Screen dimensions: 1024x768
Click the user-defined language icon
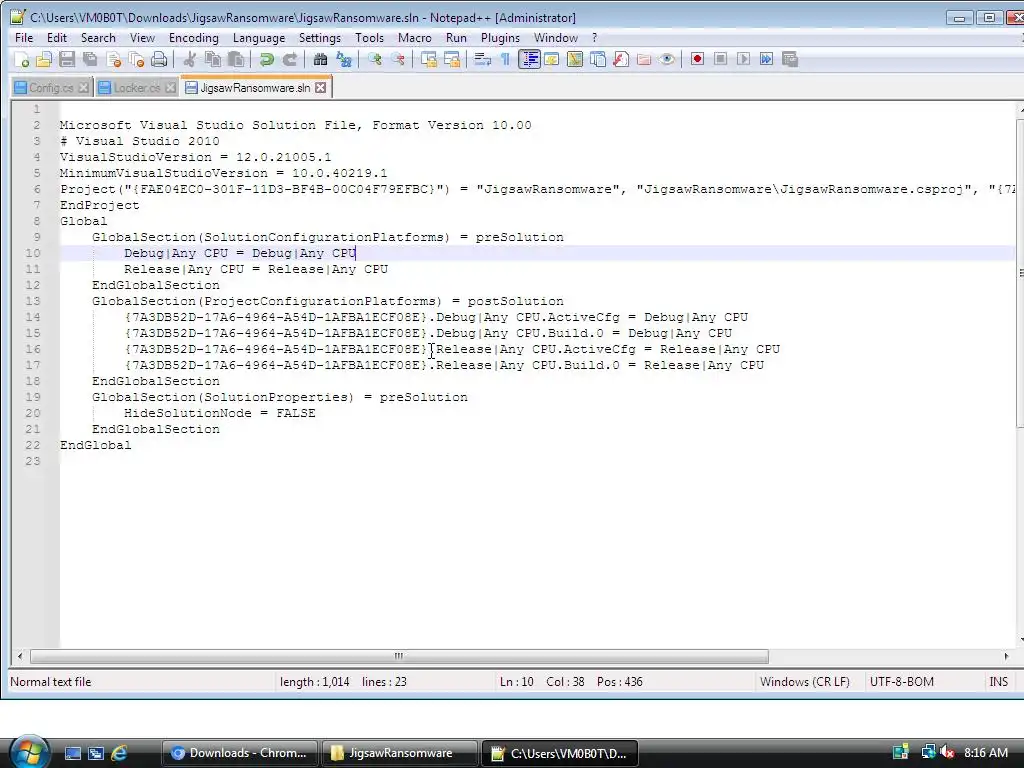552,60
